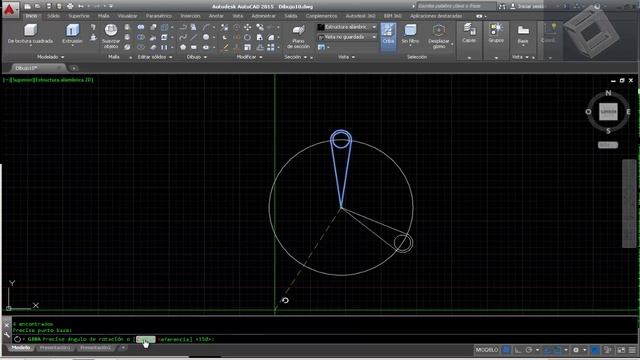This screenshot has width=640, height=360.
Task: Select the Line tool in Dibujo panel
Action: [193, 37]
